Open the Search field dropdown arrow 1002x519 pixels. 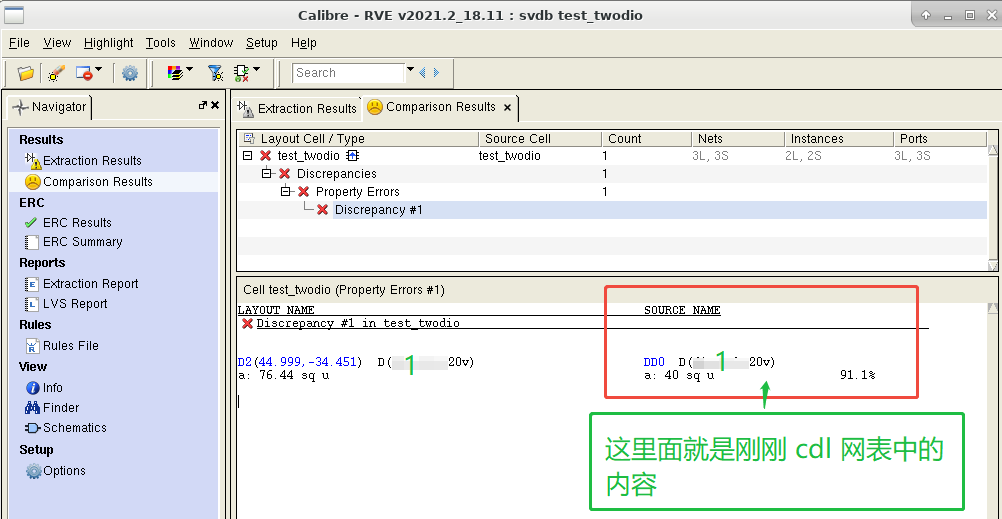coord(410,69)
